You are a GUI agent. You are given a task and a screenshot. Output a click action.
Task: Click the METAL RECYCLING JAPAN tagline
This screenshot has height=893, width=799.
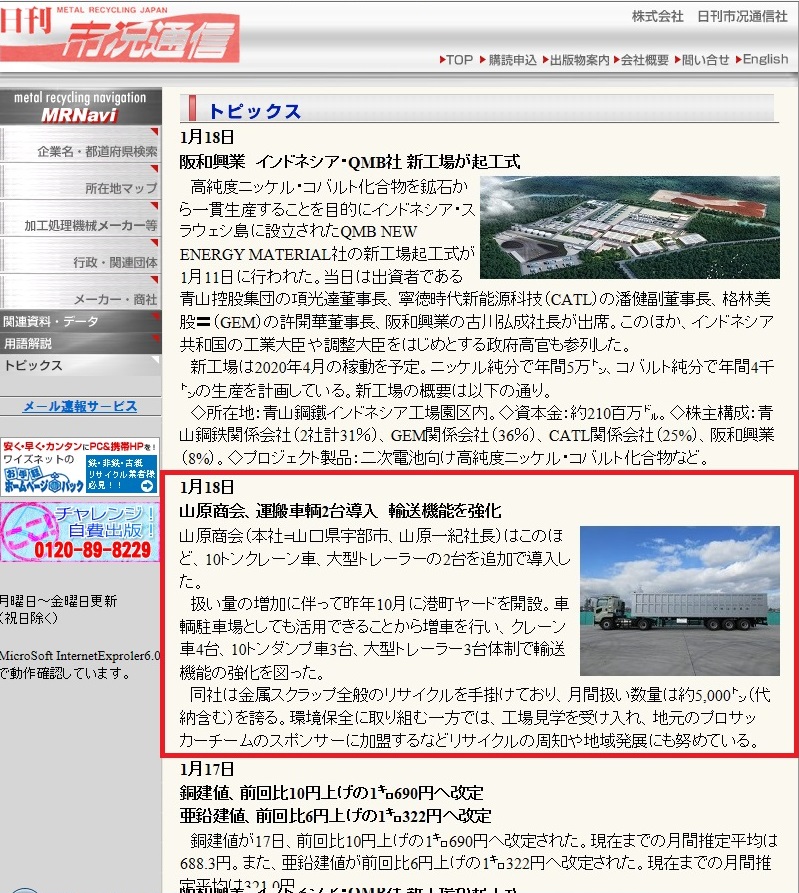coord(112,10)
